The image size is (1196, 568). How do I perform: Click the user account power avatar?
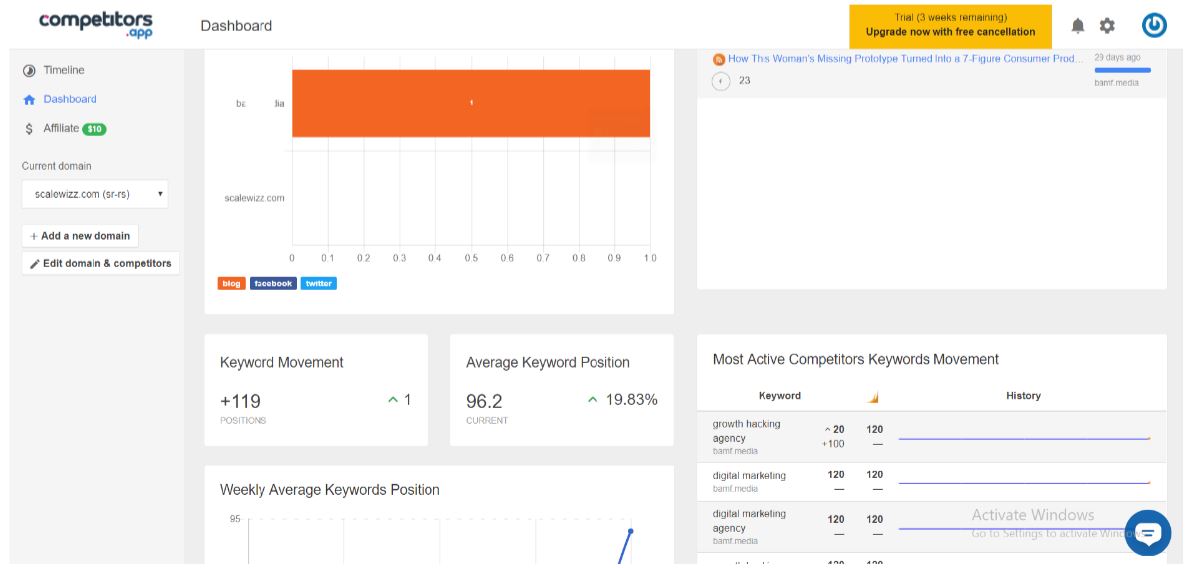click(1154, 26)
